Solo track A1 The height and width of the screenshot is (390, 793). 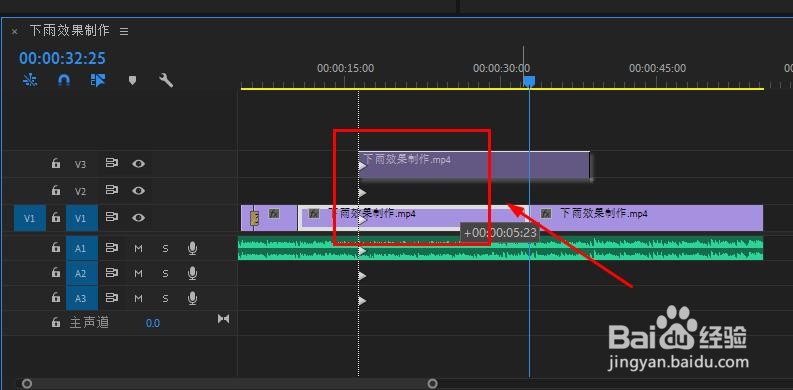point(165,248)
